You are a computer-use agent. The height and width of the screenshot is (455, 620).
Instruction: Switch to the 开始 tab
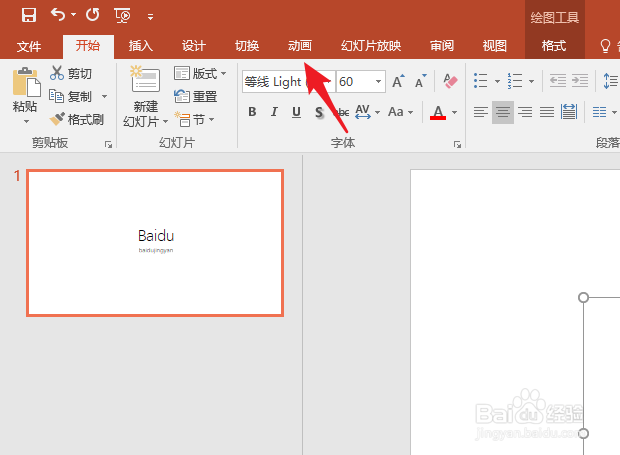(88, 46)
